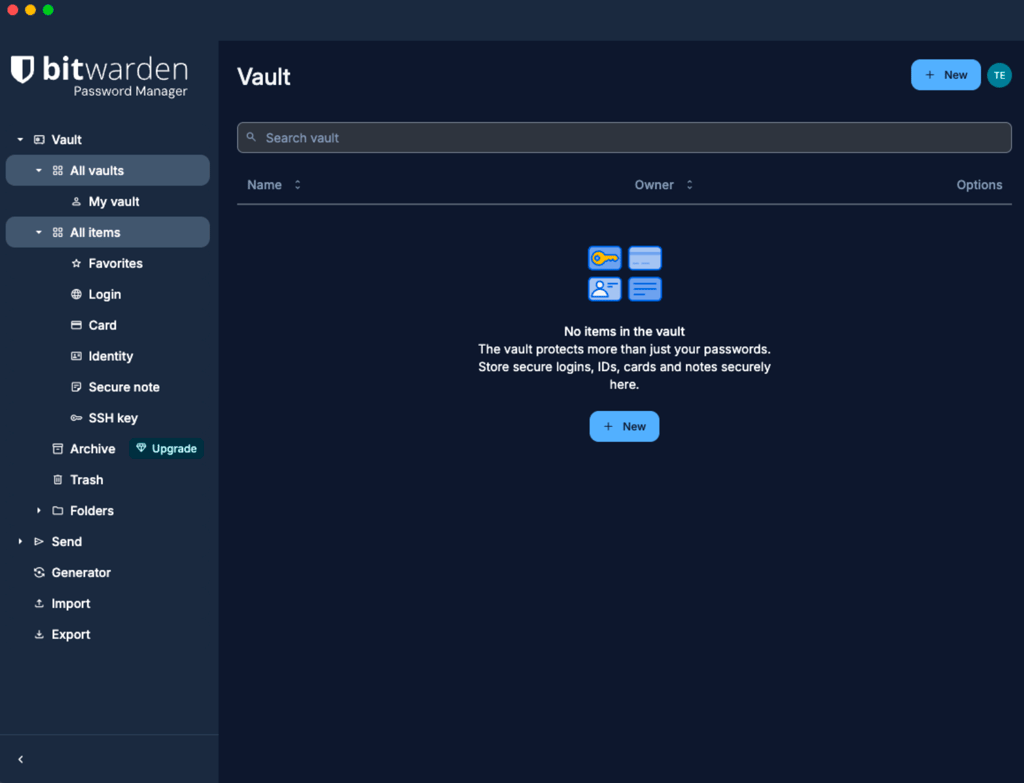
Task: Collapse sidebar with bottom chevron
Action: coord(21,759)
